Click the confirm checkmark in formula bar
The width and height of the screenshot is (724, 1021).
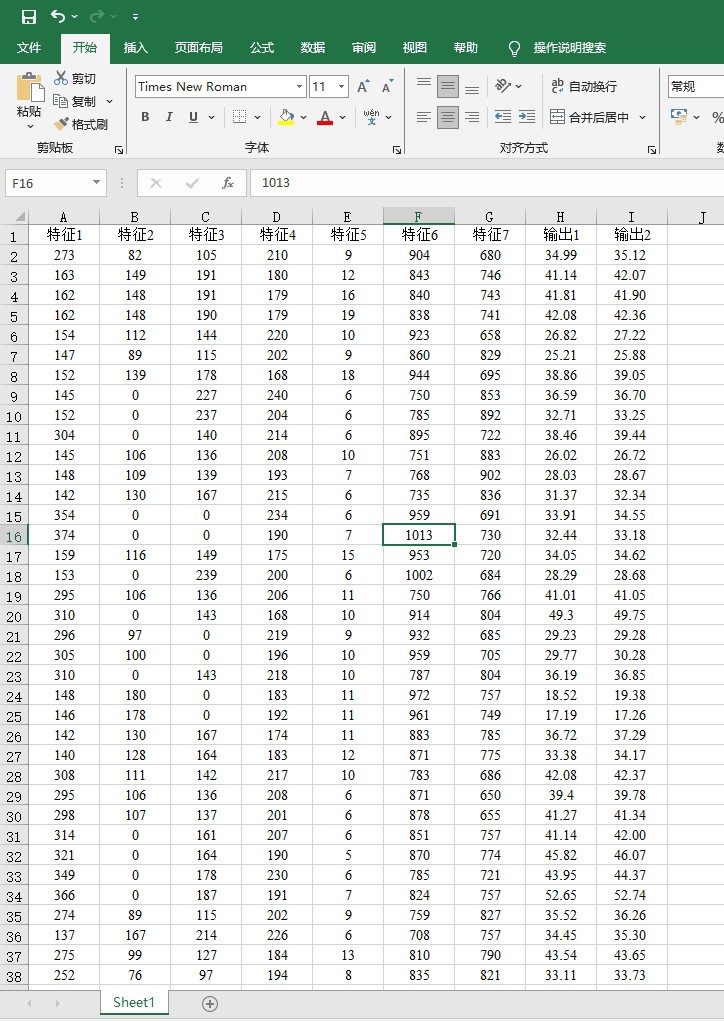point(192,183)
